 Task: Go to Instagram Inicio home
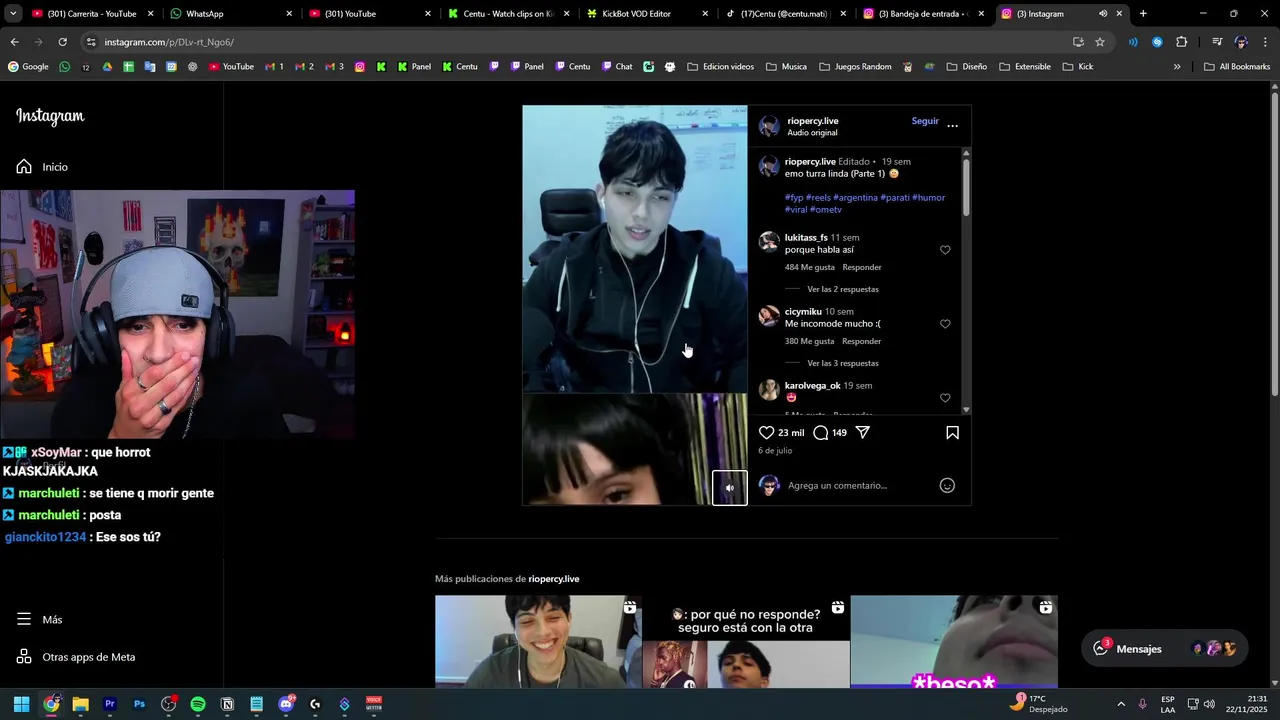click(x=43, y=167)
